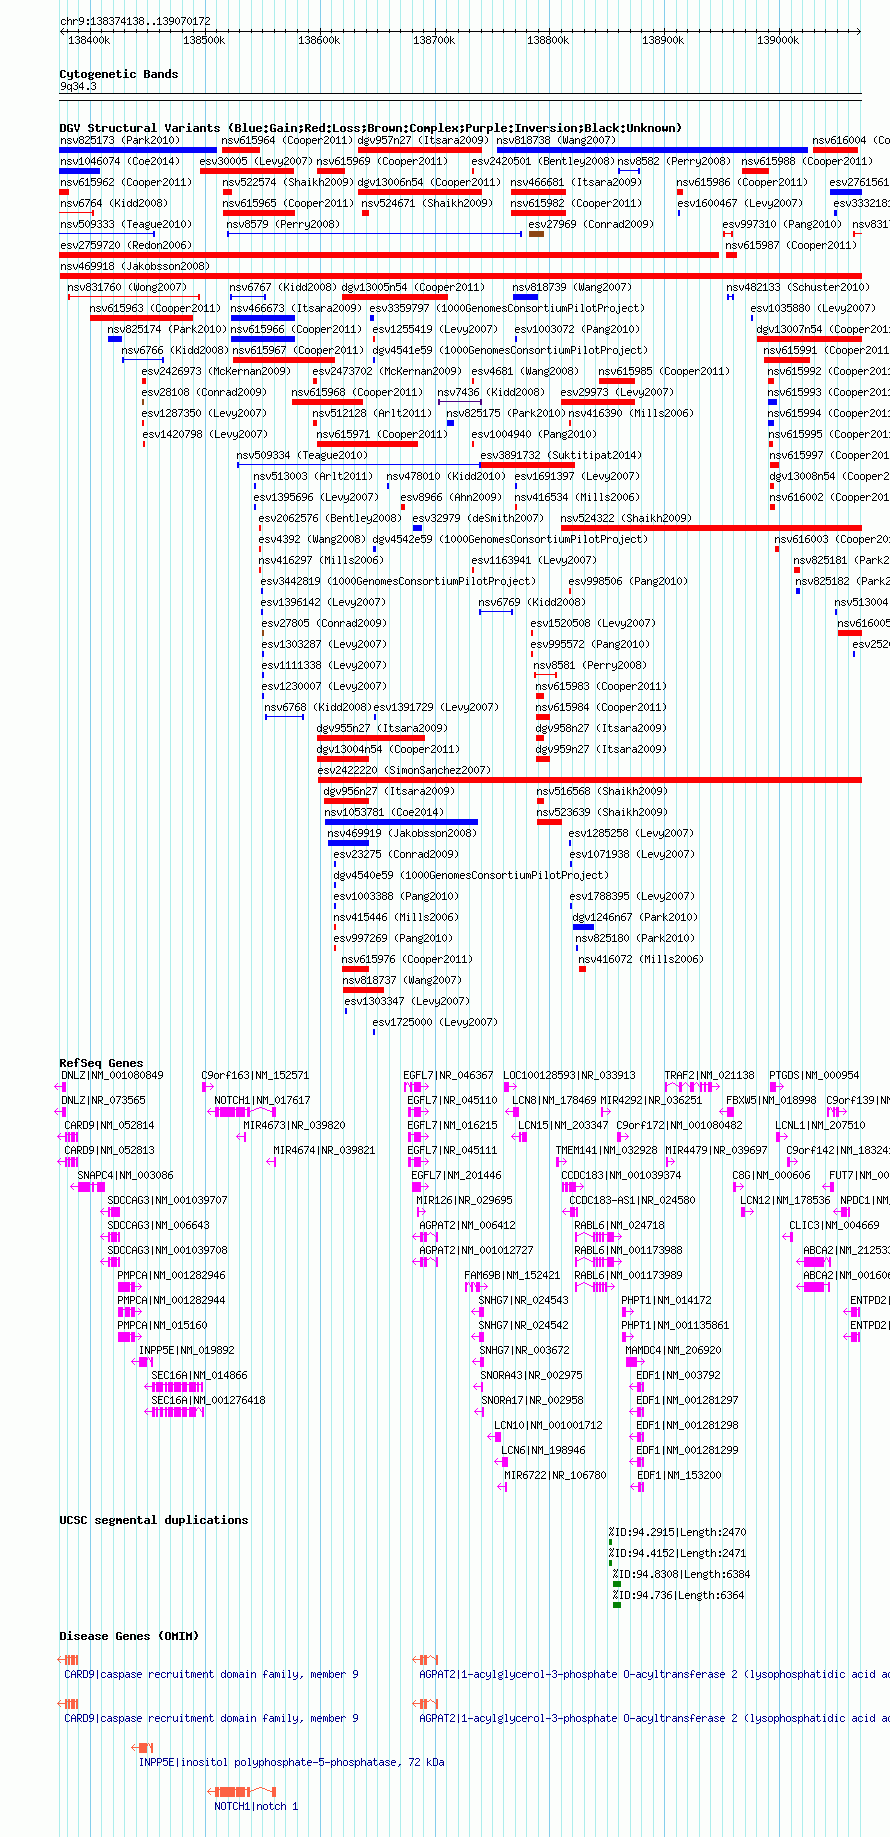Open the RefSeq Genes track title
The width and height of the screenshot is (890, 1837).
pyautogui.click(x=101, y=1063)
